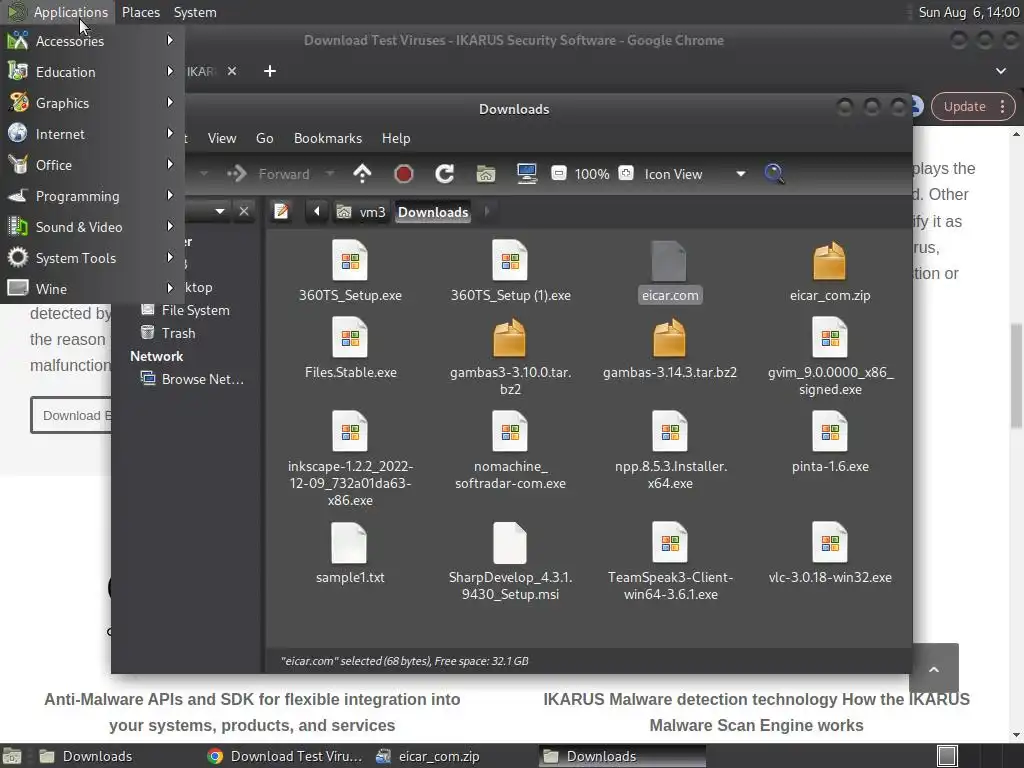Open the Computer location icon

[x=526, y=174]
